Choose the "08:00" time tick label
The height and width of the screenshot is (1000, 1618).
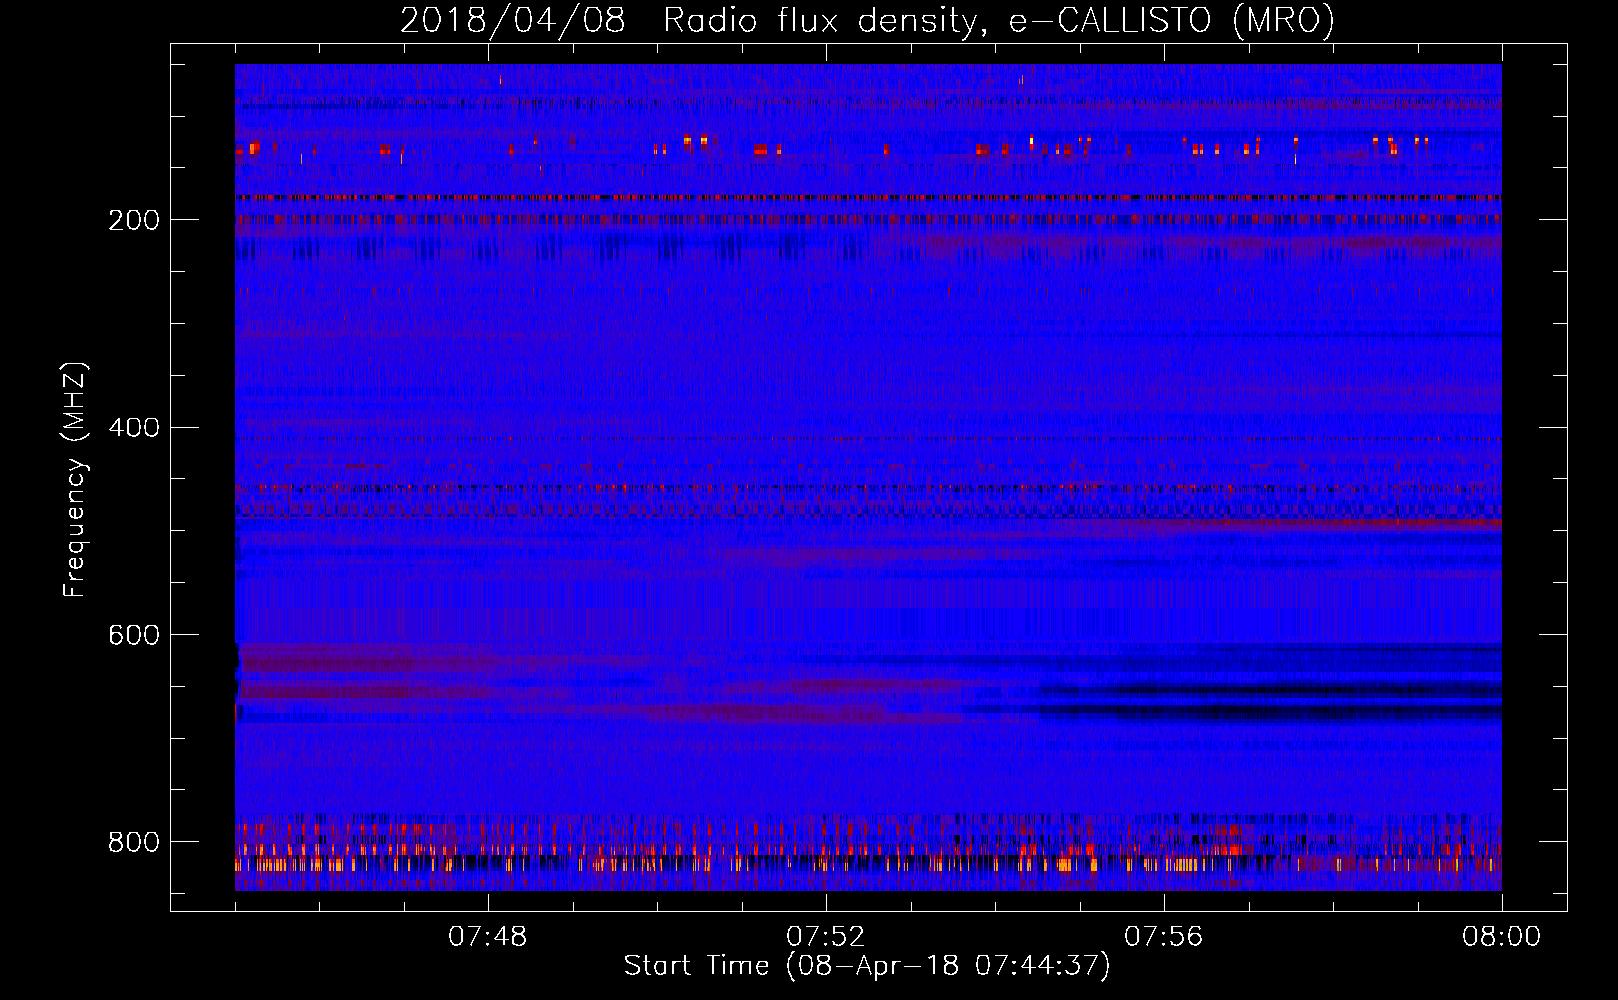click(x=1502, y=936)
